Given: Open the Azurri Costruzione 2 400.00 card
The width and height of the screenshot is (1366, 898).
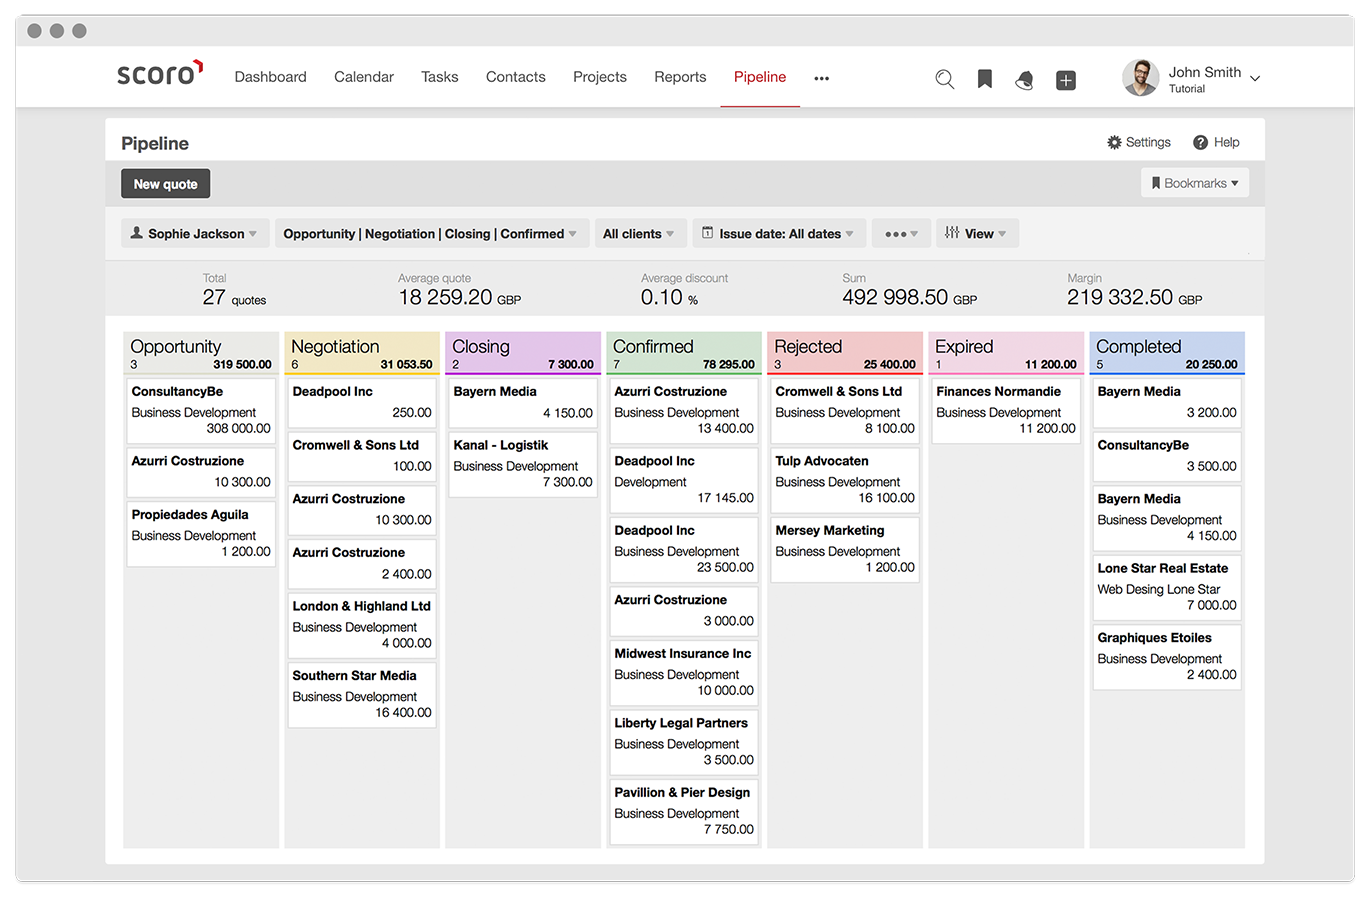Looking at the screenshot, I should pos(362,564).
